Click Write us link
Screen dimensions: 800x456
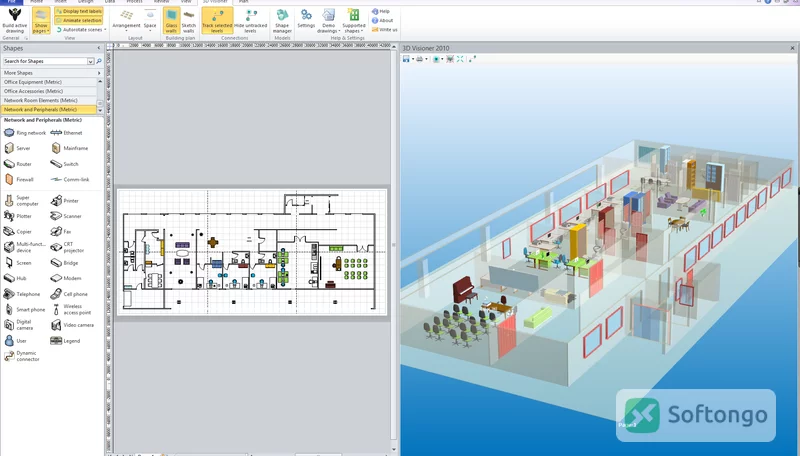384,30
